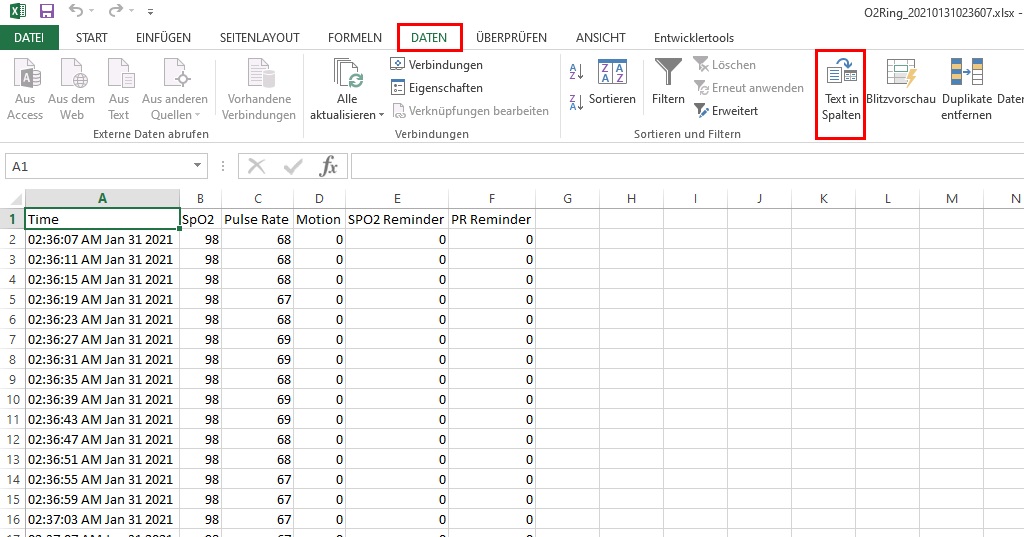Open the DATEI file menu tab
The height and width of the screenshot is (537, 1024).
29,38
